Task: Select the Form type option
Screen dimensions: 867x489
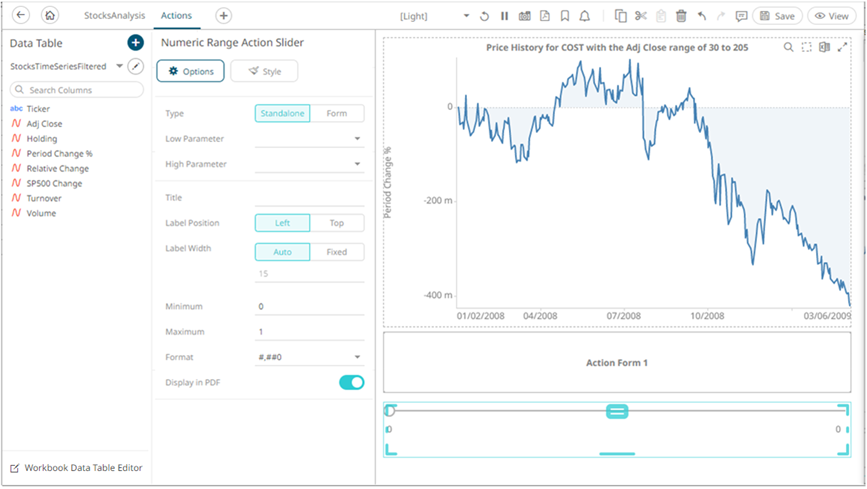Action: pos(337,114)
